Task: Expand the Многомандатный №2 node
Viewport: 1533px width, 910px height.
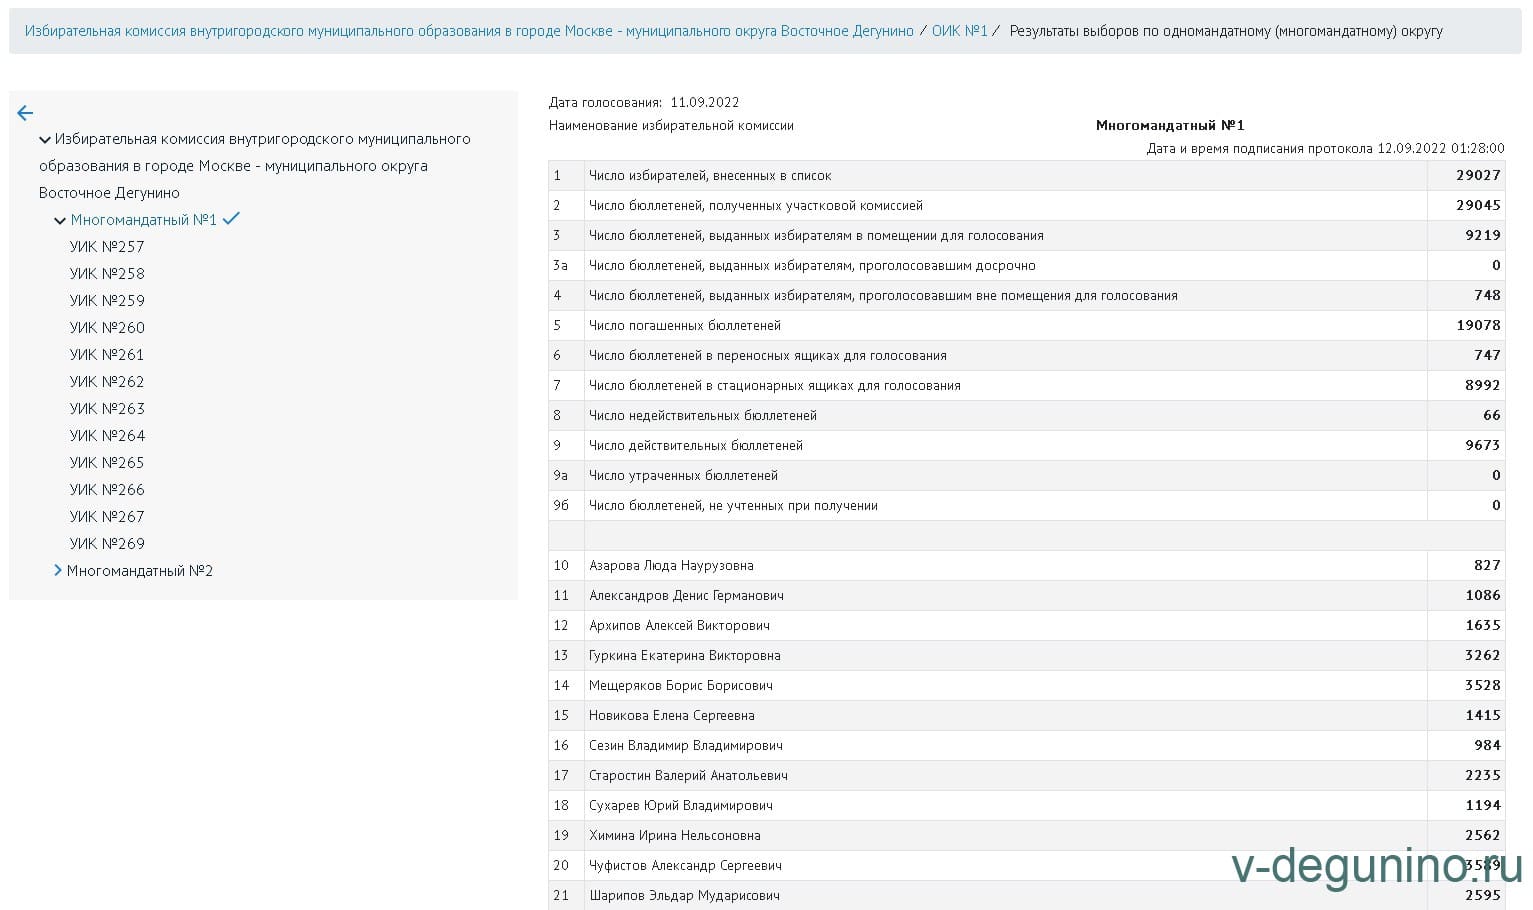Action: click(58, 571)
